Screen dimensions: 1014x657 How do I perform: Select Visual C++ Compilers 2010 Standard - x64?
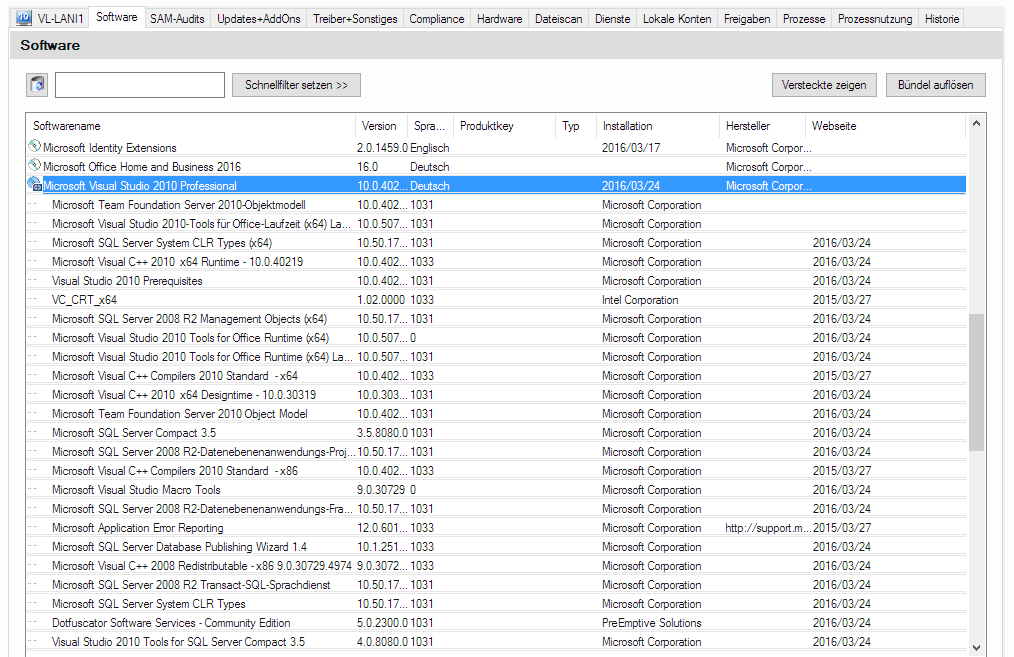click(497, 376)
